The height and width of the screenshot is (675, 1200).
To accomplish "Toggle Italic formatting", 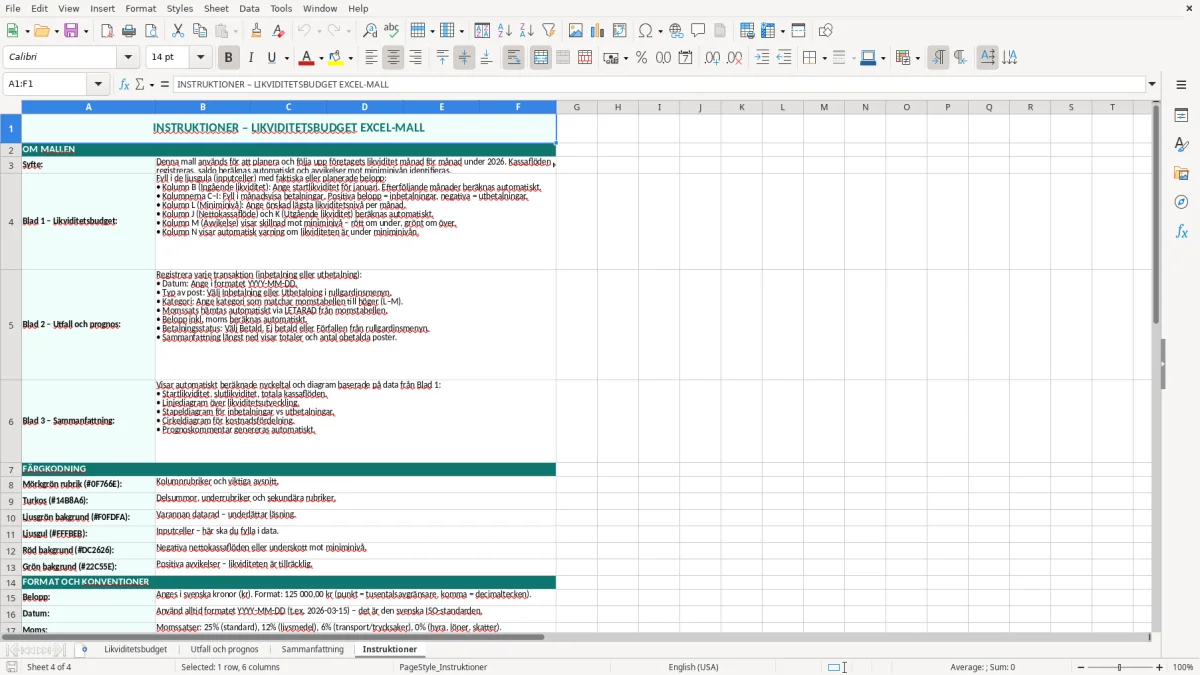I will 250,58.
